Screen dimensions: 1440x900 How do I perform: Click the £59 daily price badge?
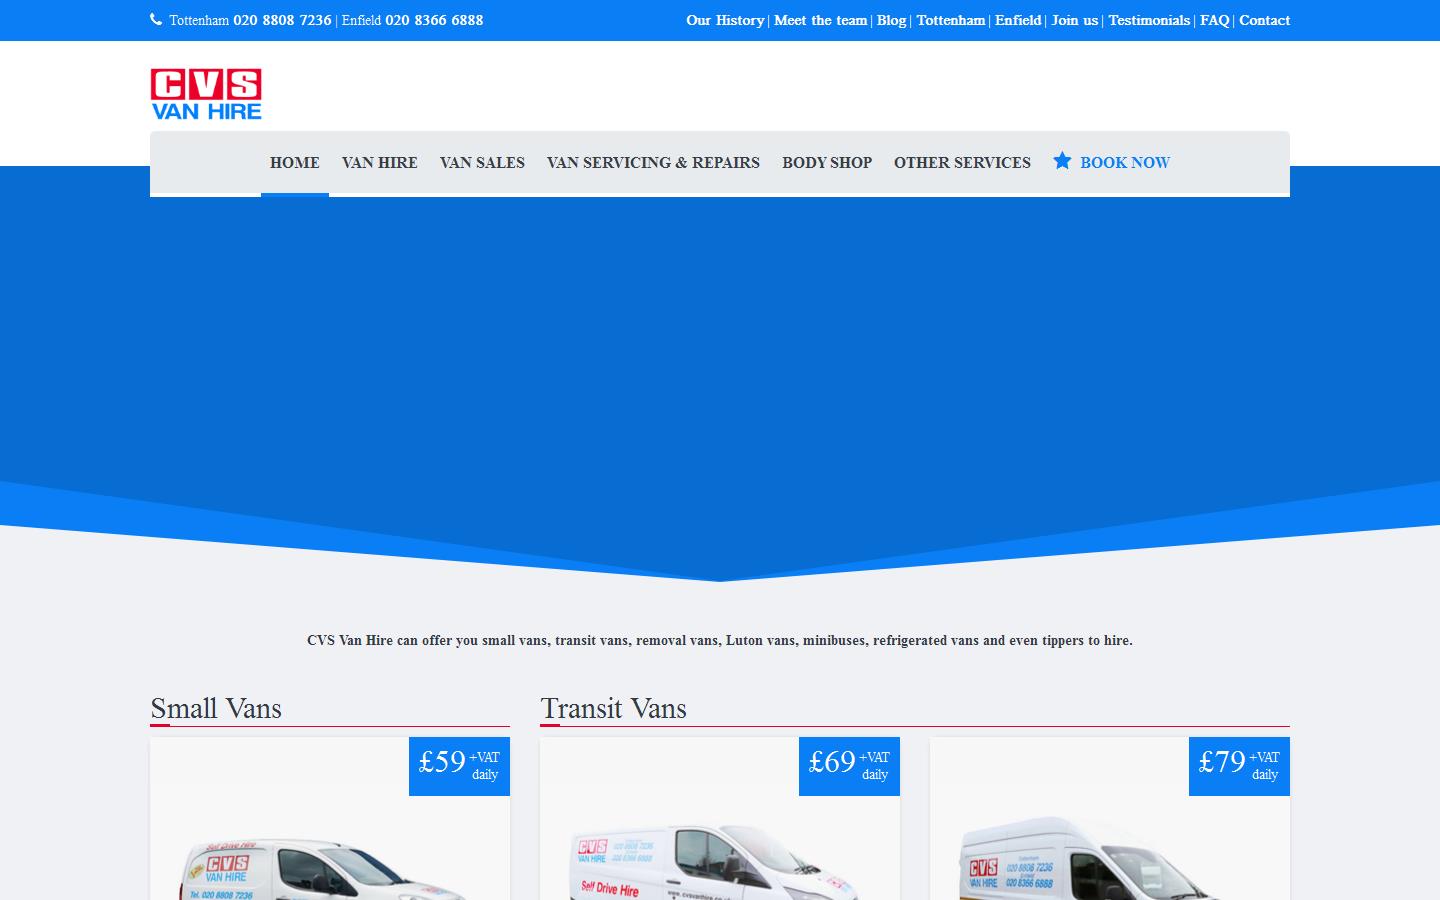click(x=458, y=765)
